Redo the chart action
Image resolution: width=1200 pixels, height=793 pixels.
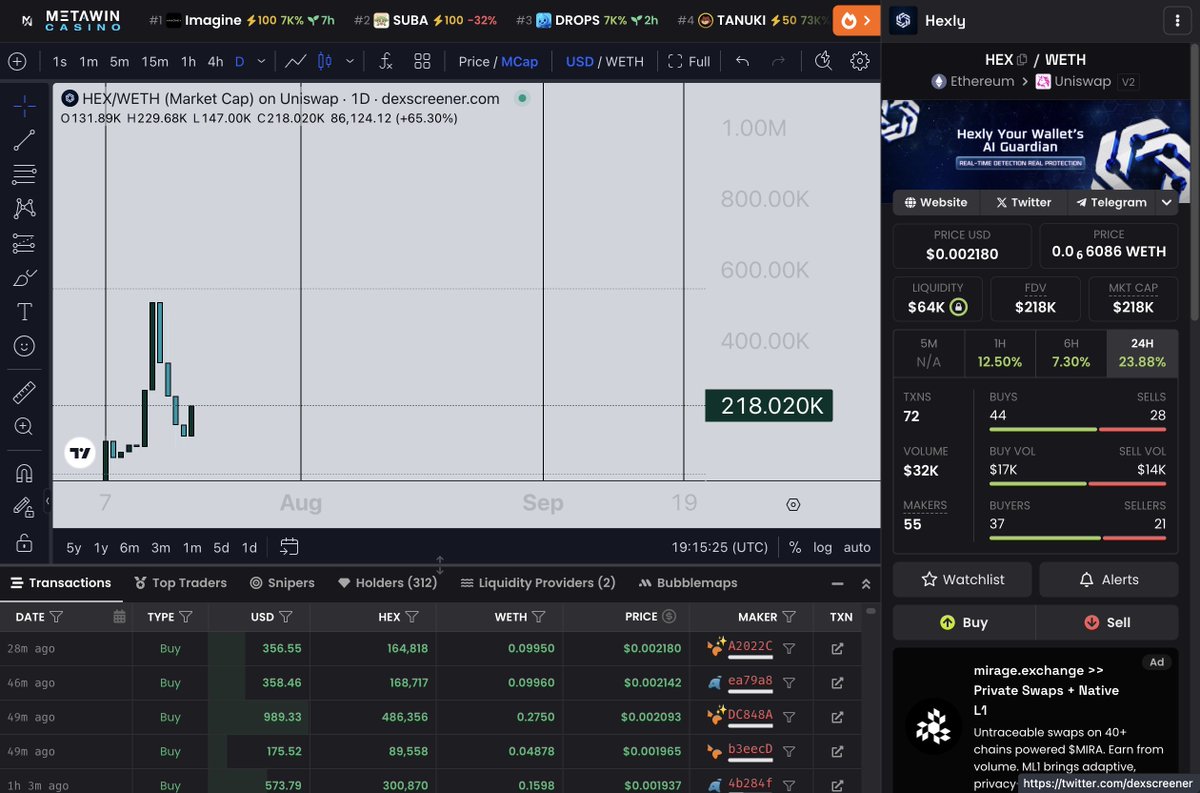click(778, 61)
